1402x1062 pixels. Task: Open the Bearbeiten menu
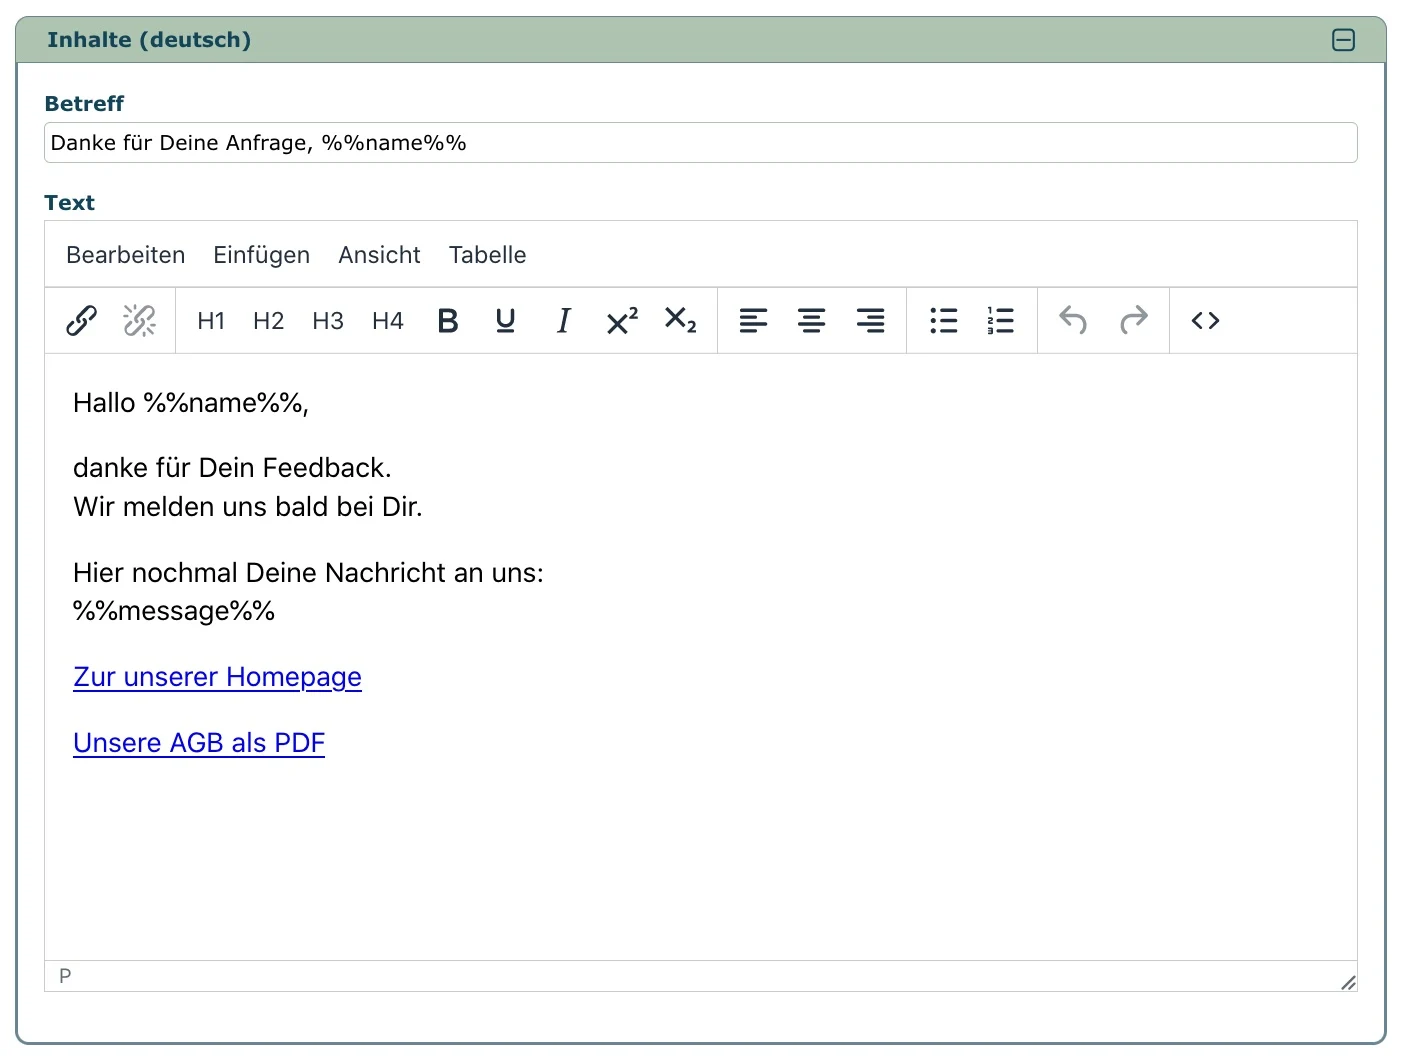point(126,255)
